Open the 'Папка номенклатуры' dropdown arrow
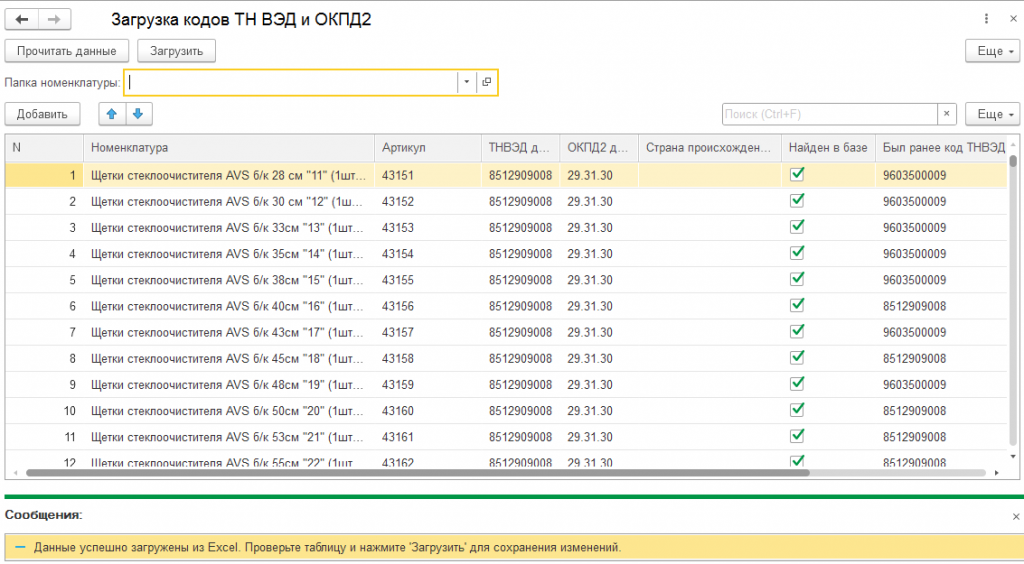The image size is (1024, 564). pyautogui.click(x=466, y=82)
